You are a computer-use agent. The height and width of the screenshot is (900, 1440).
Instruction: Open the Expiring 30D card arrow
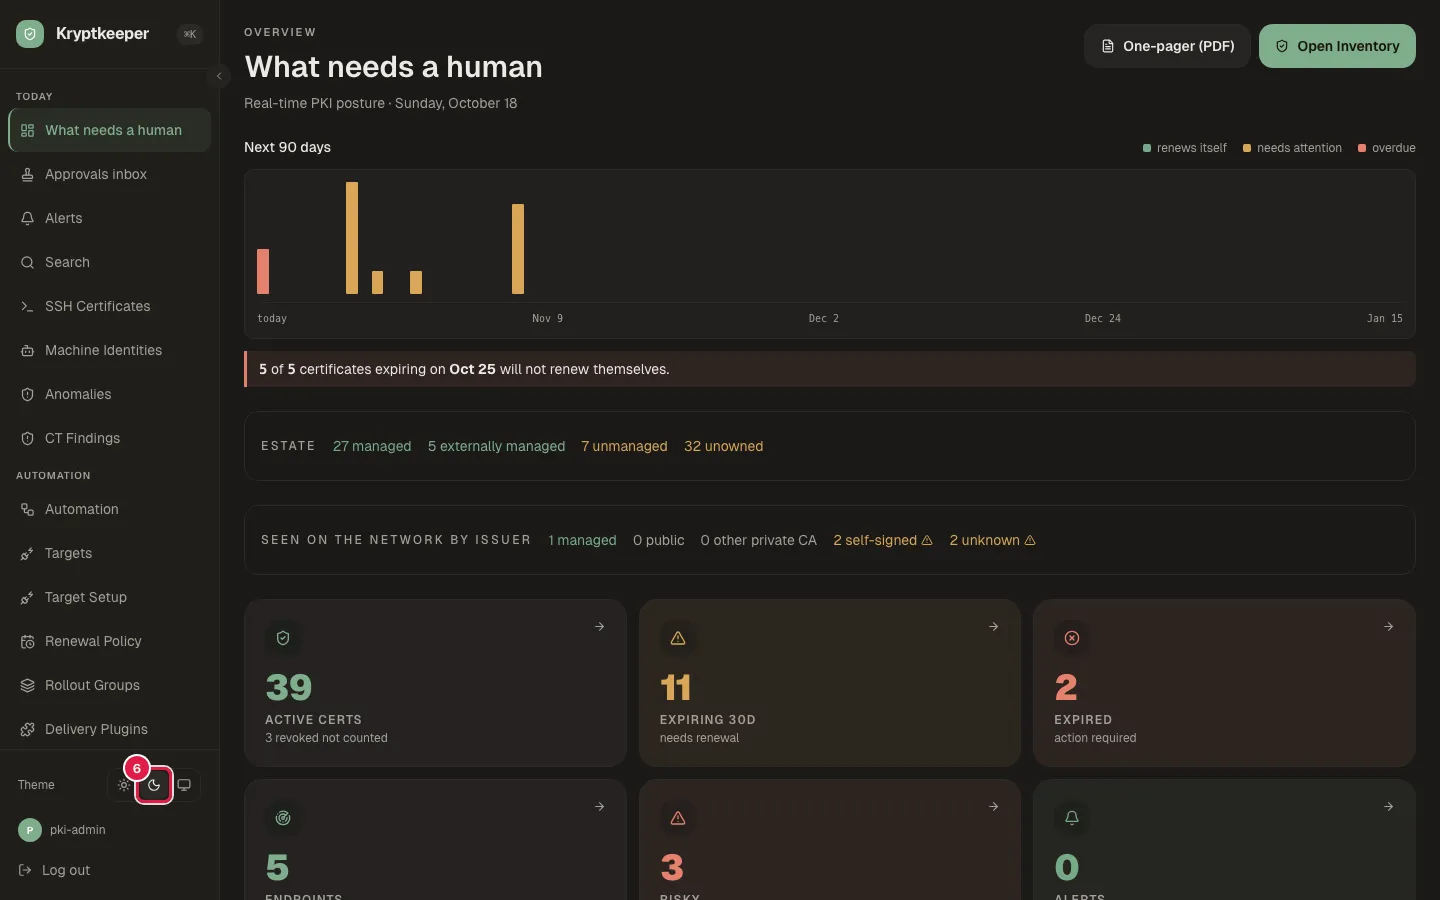pyautogui.click(x=993, y=627)
